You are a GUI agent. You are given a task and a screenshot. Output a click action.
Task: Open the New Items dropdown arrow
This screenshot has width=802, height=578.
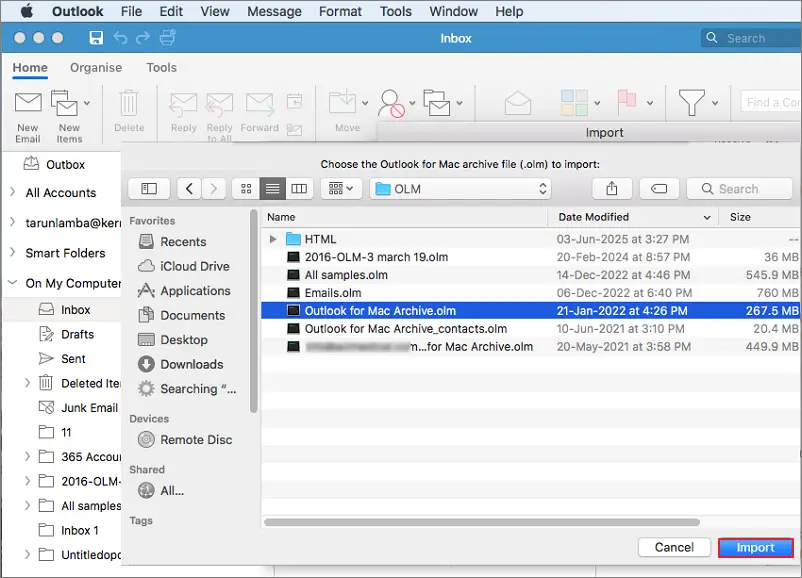(87, 103)
